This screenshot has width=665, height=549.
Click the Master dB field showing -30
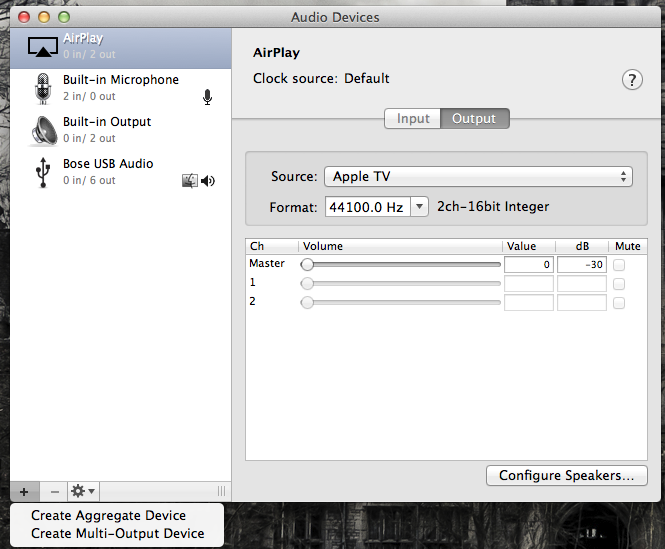(581, 265)
